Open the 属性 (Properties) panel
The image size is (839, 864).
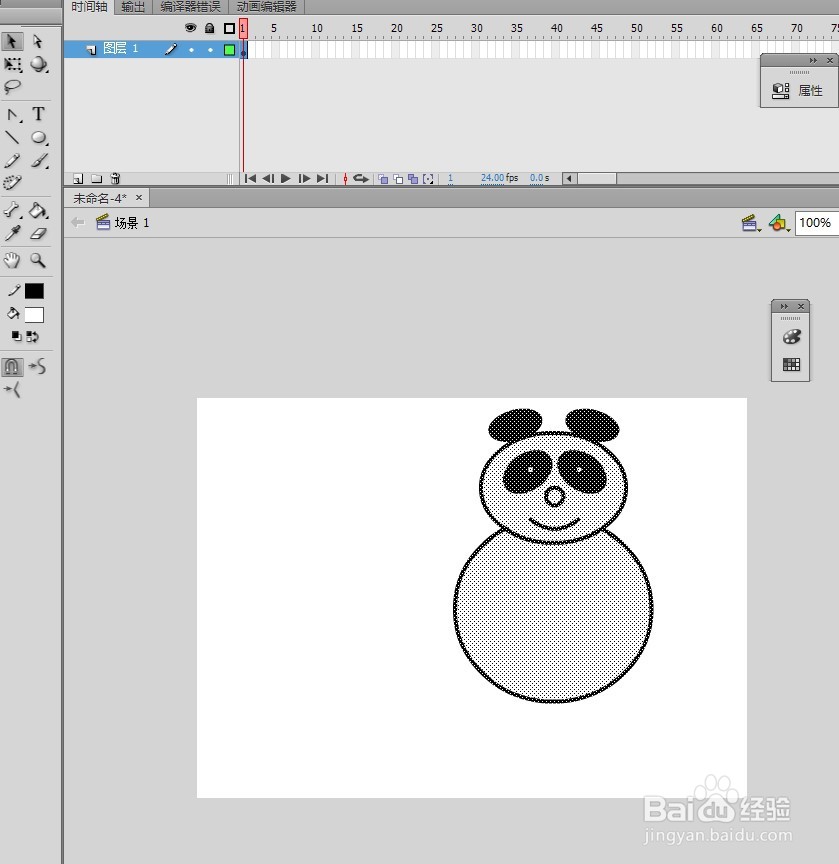797,90
